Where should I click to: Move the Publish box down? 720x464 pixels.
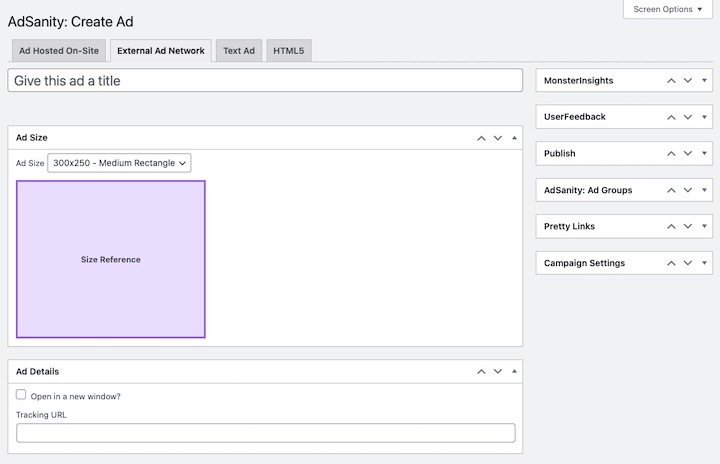(x=688, y=153)
